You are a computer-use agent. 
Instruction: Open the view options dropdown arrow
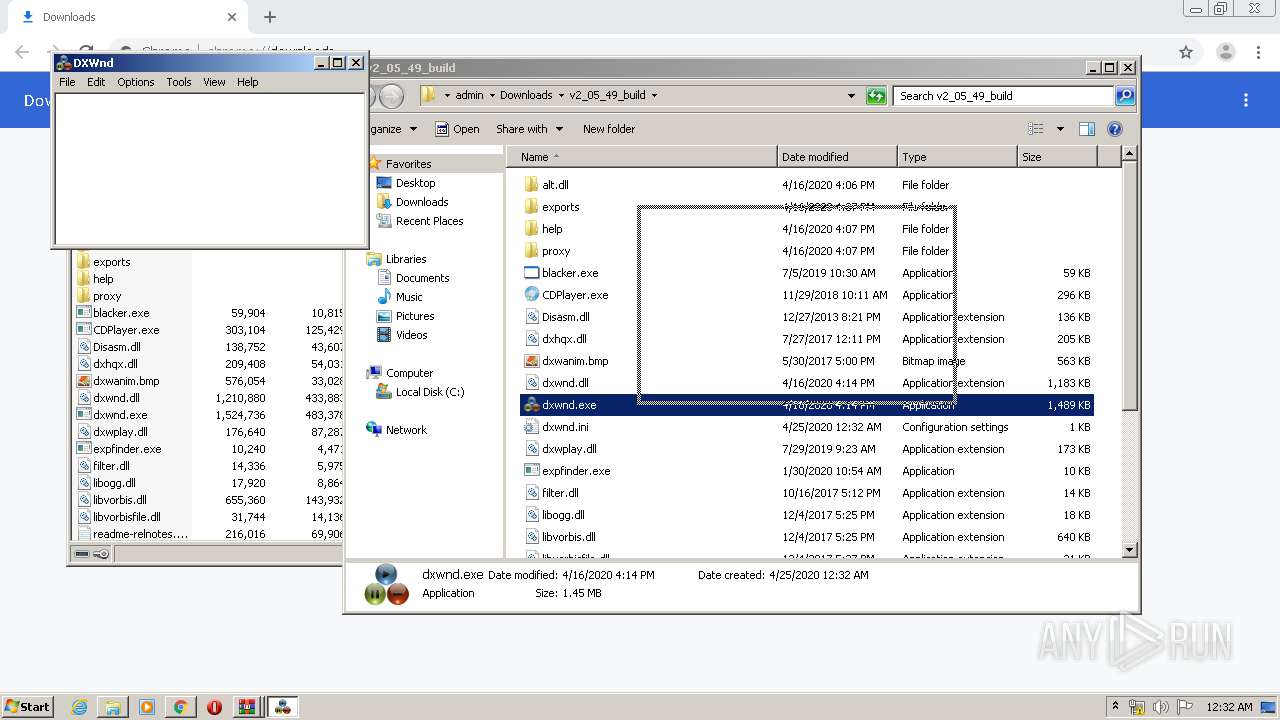[1060, 129]
